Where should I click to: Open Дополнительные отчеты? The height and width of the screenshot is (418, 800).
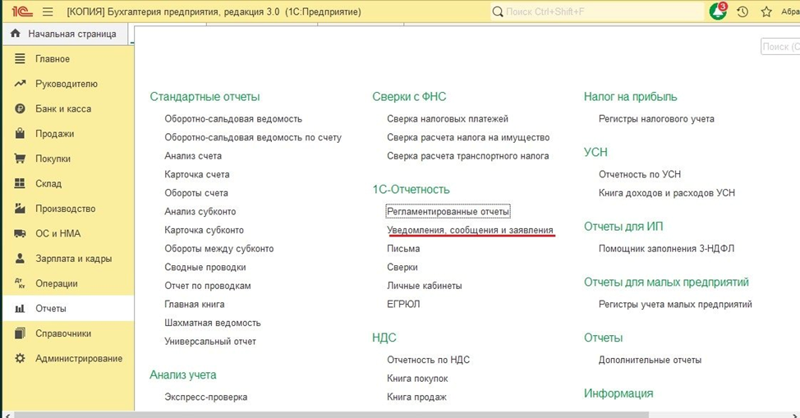650,360
